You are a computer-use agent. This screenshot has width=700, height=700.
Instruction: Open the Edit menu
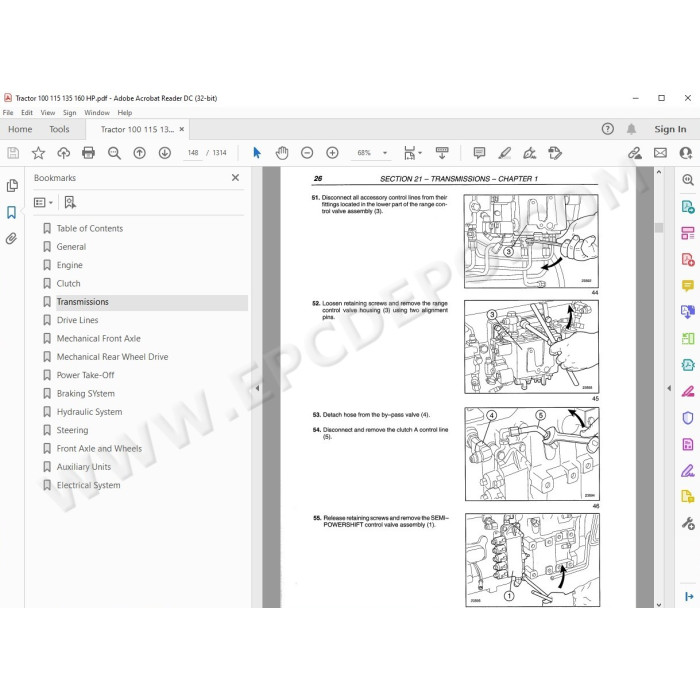(27, 112)
